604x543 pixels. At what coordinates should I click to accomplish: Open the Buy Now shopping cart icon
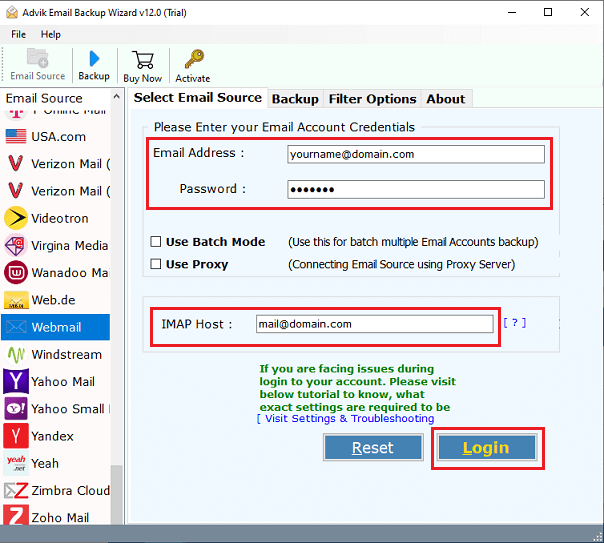[x=143, y=60]
